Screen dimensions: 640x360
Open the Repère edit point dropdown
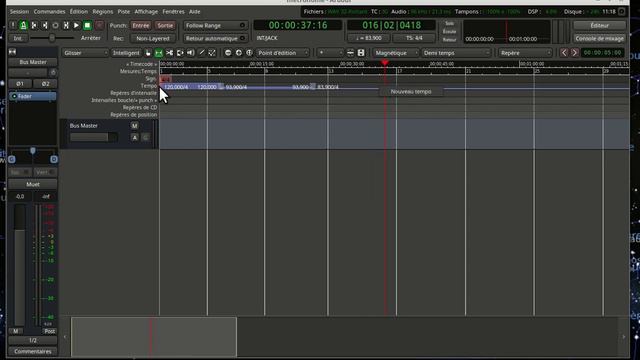pos(525,53)
